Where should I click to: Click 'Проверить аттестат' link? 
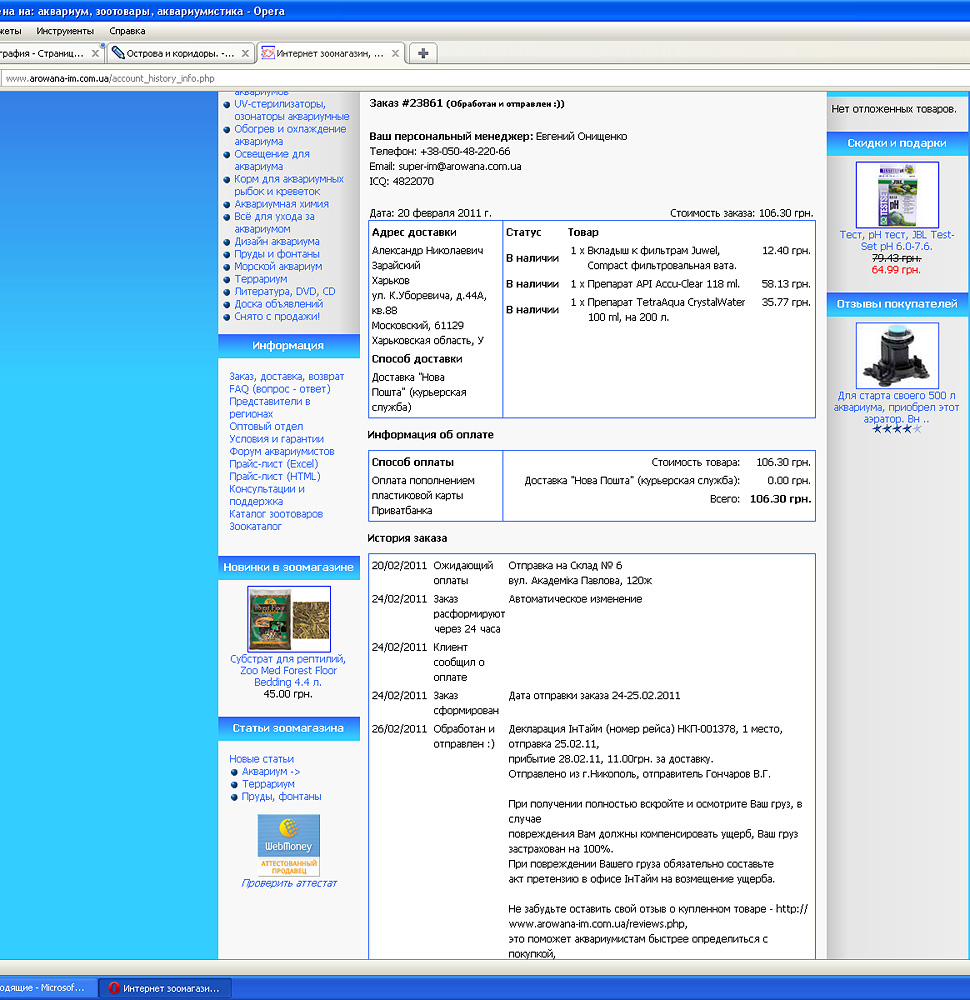289,883
